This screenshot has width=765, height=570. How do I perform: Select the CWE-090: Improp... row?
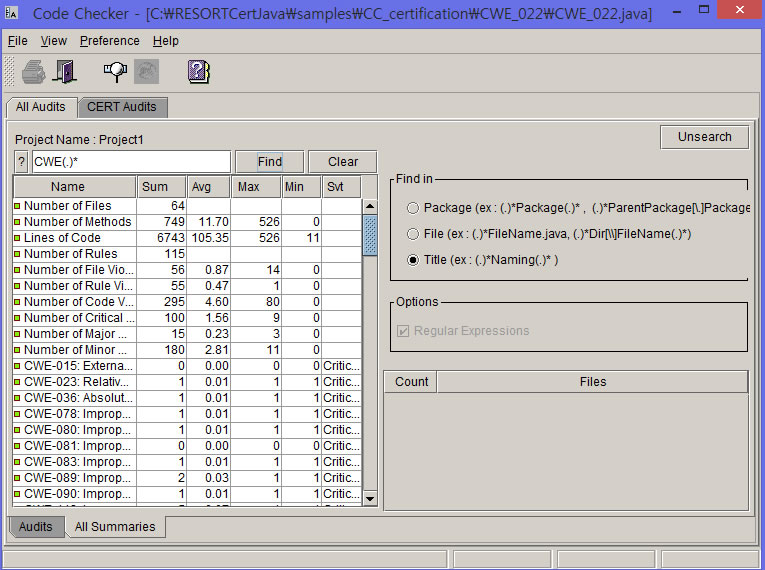[x=187, y=494]
